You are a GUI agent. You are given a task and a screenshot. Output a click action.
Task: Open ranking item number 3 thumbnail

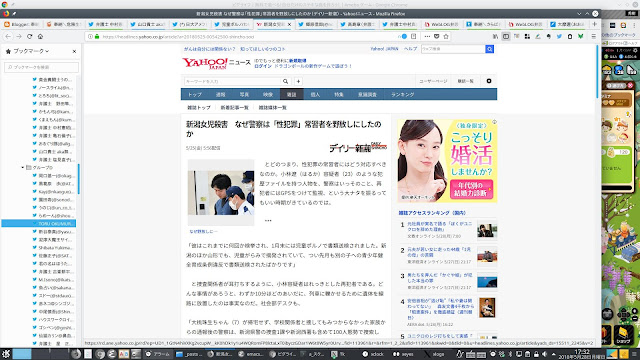pos(487,282)
